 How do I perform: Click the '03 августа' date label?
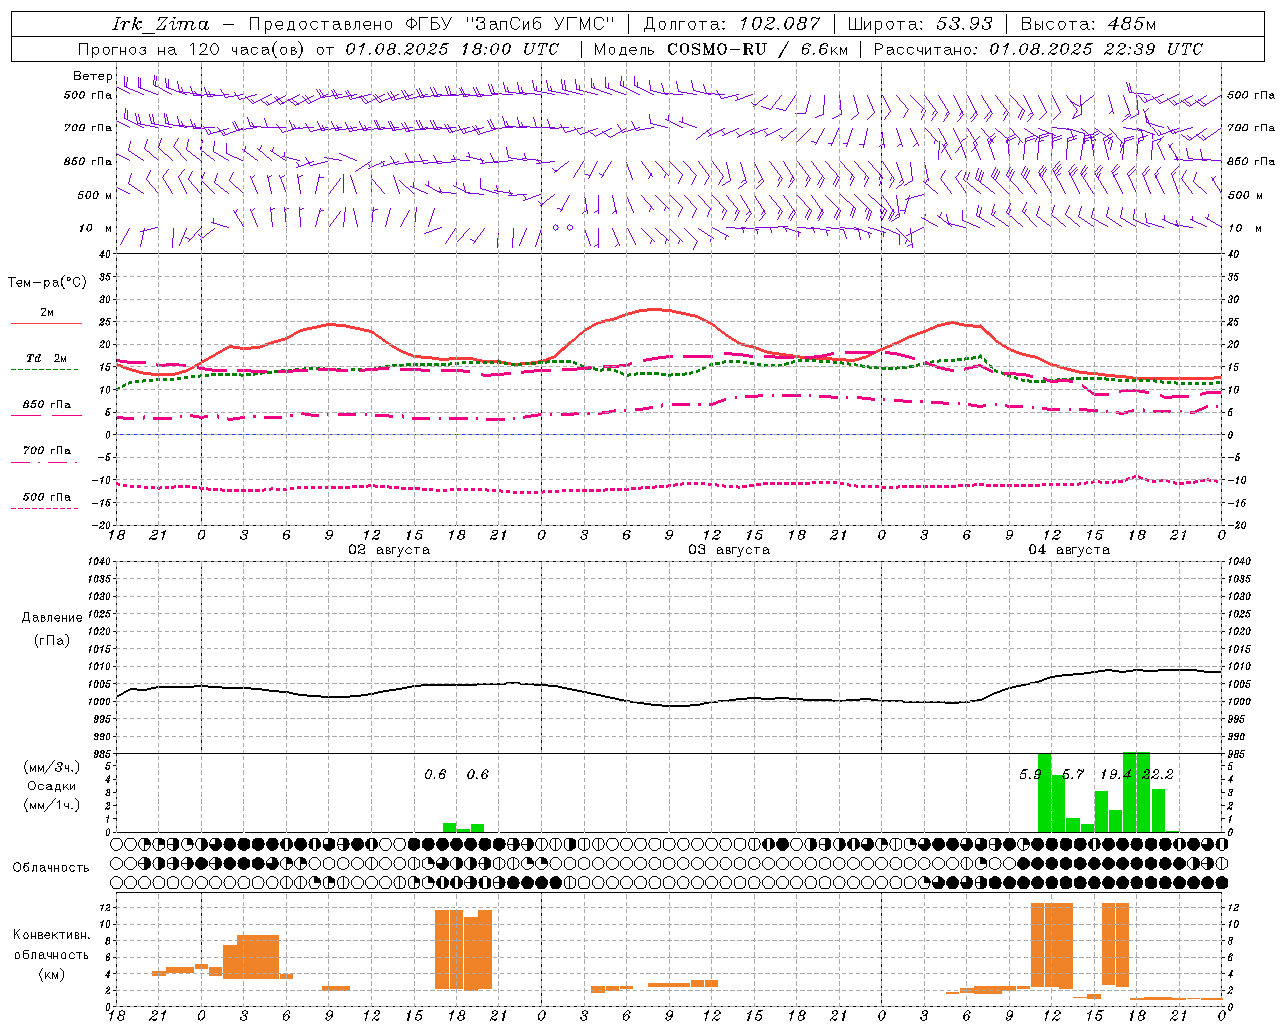point(729,550)
